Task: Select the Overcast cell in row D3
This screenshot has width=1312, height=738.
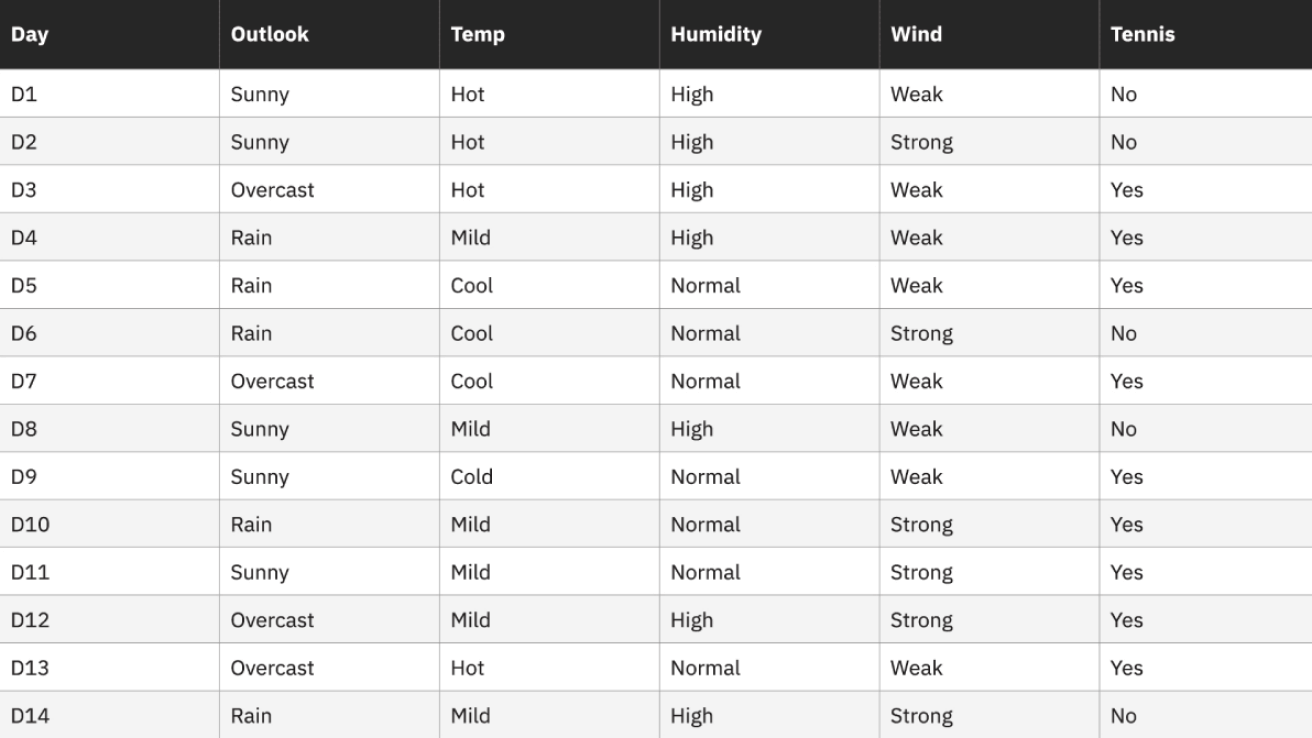Action: coord(329,189)
